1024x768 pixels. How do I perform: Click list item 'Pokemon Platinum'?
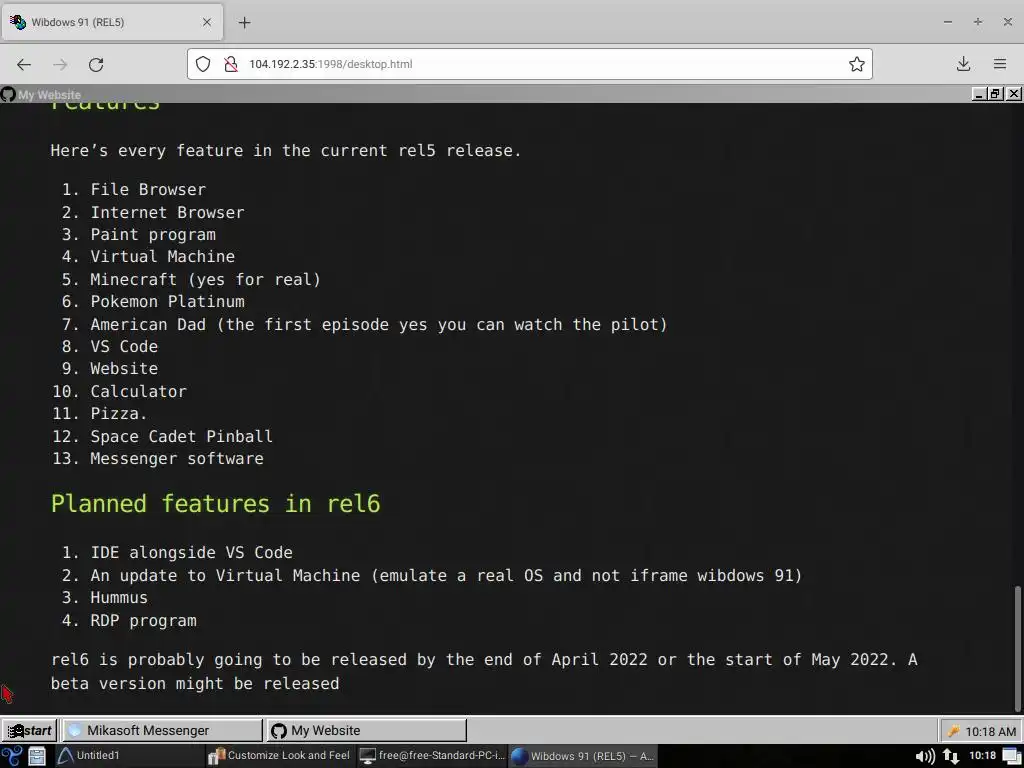tap(167, 302)
